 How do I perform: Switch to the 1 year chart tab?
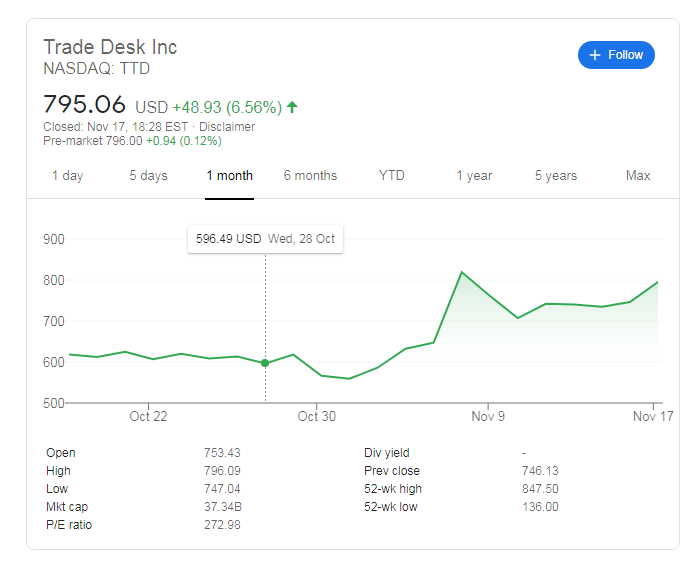474,176
